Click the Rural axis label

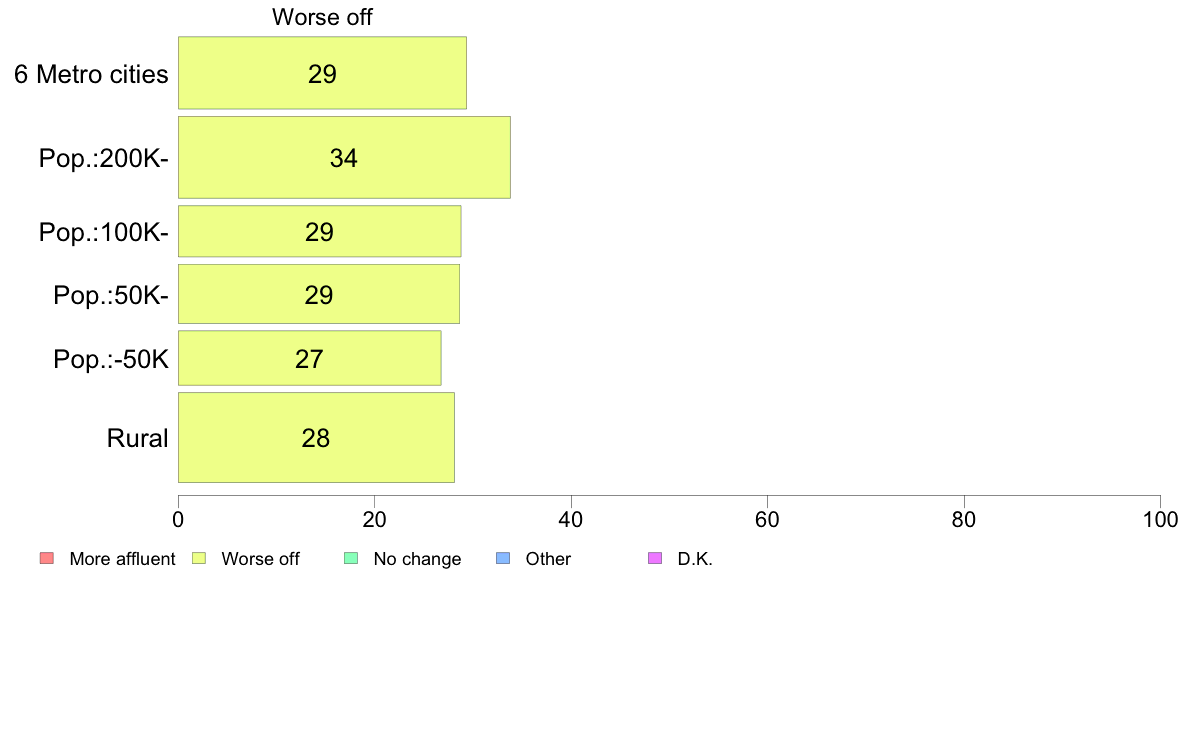(x=137, y=438)
